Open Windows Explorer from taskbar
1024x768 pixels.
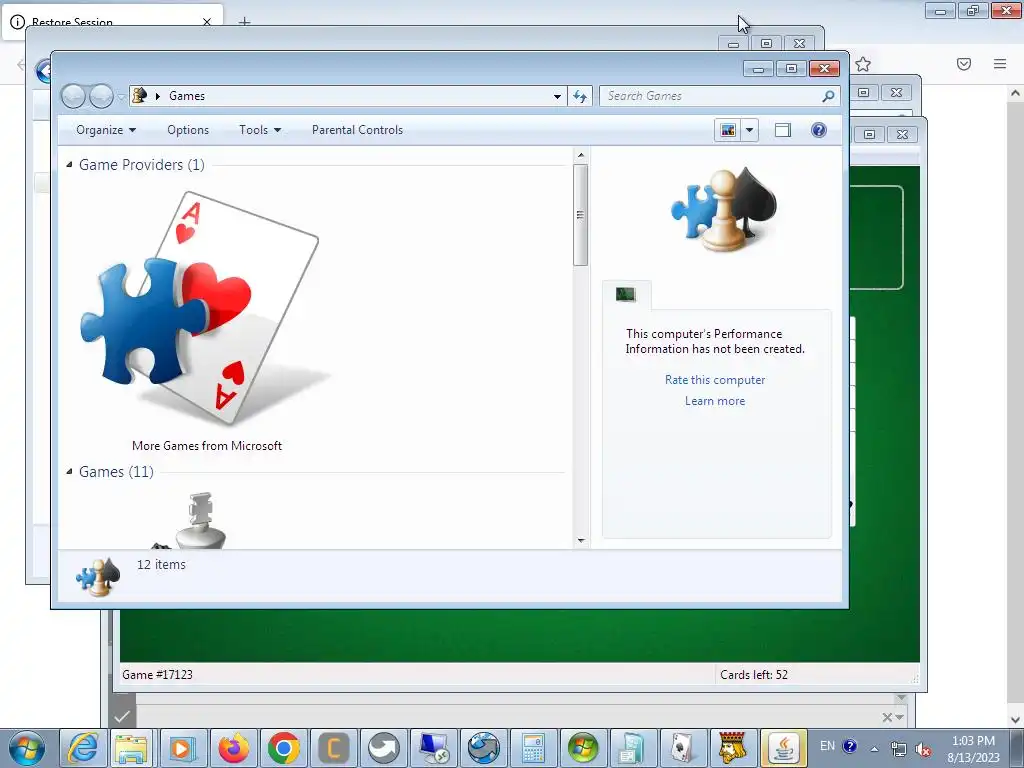(131, 748)
